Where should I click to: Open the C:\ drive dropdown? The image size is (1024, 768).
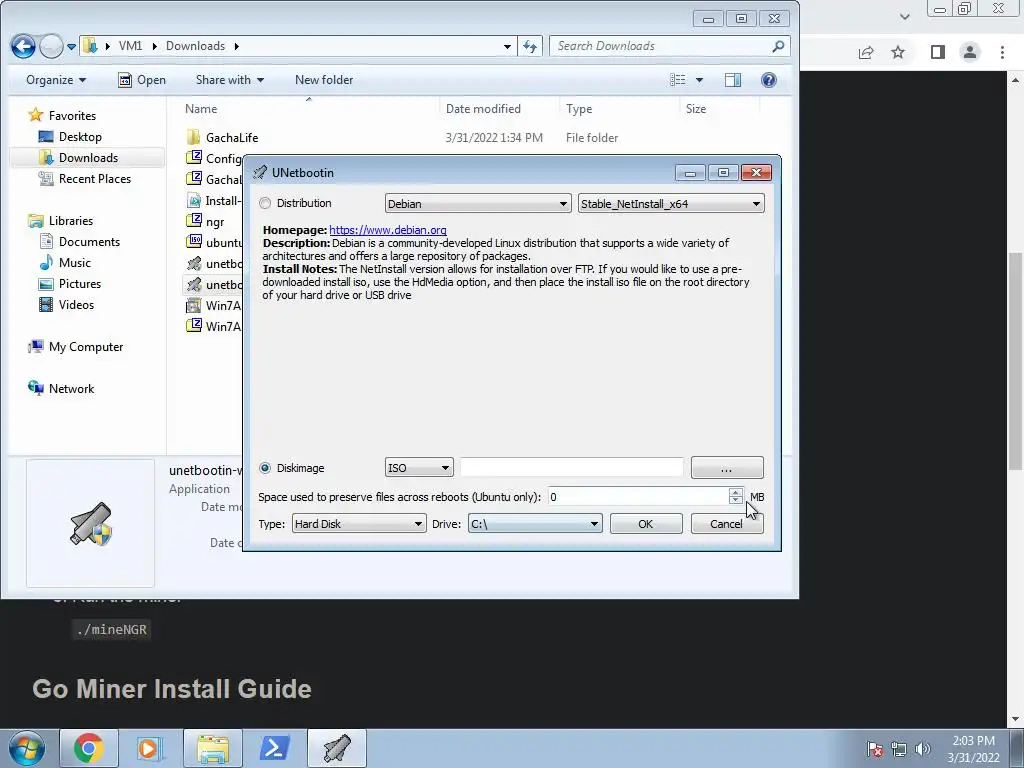tap(535, 524)
